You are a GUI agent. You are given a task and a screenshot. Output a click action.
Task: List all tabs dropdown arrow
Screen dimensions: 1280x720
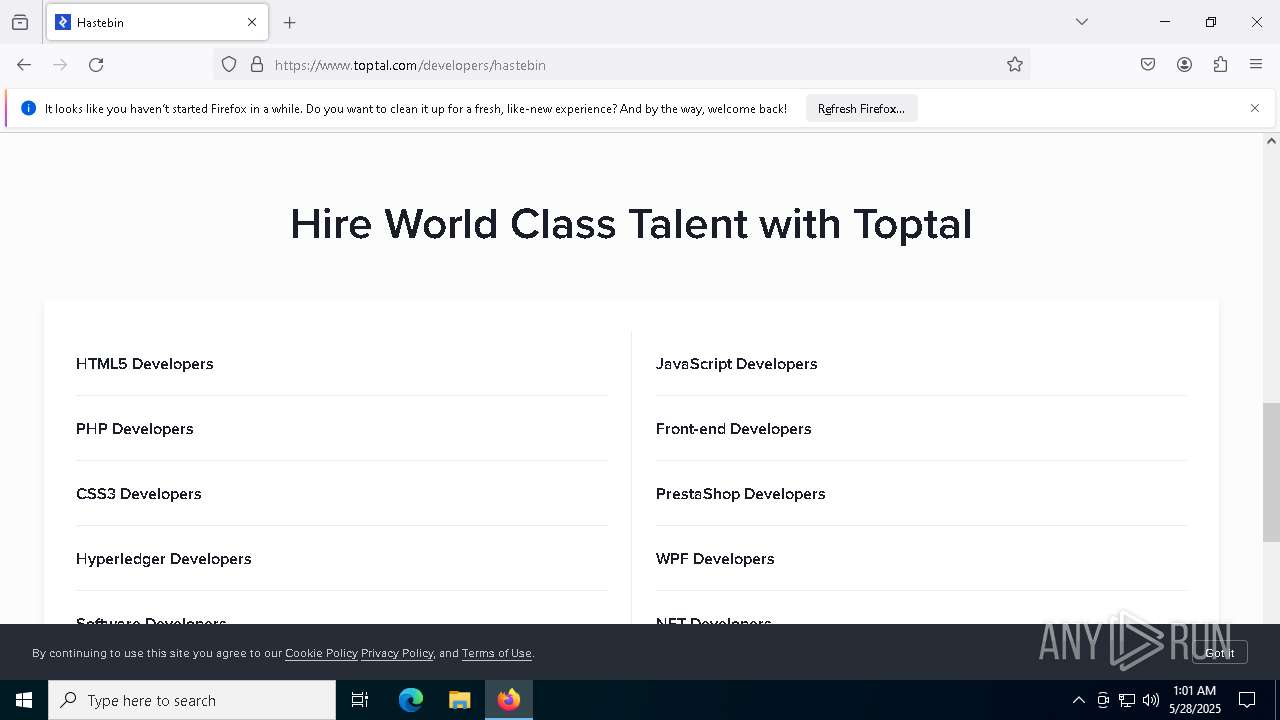1081,22
